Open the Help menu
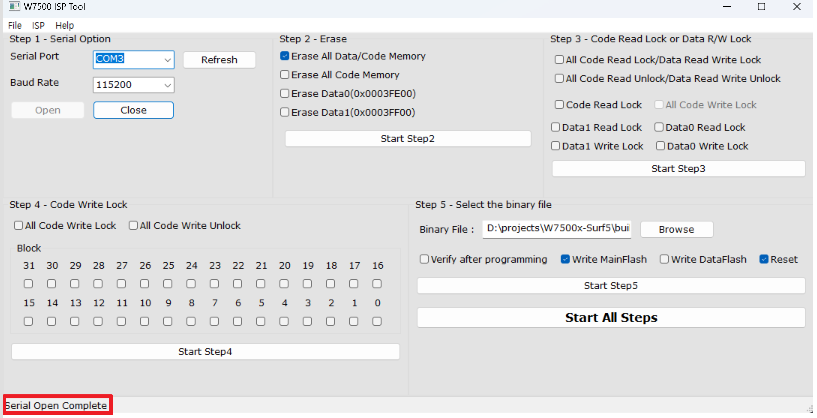This screenshot has width=817, height=418. [65, 26]
